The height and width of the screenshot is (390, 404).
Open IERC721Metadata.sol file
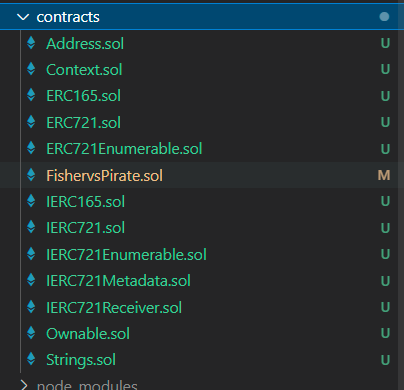(x=118, y=281)
